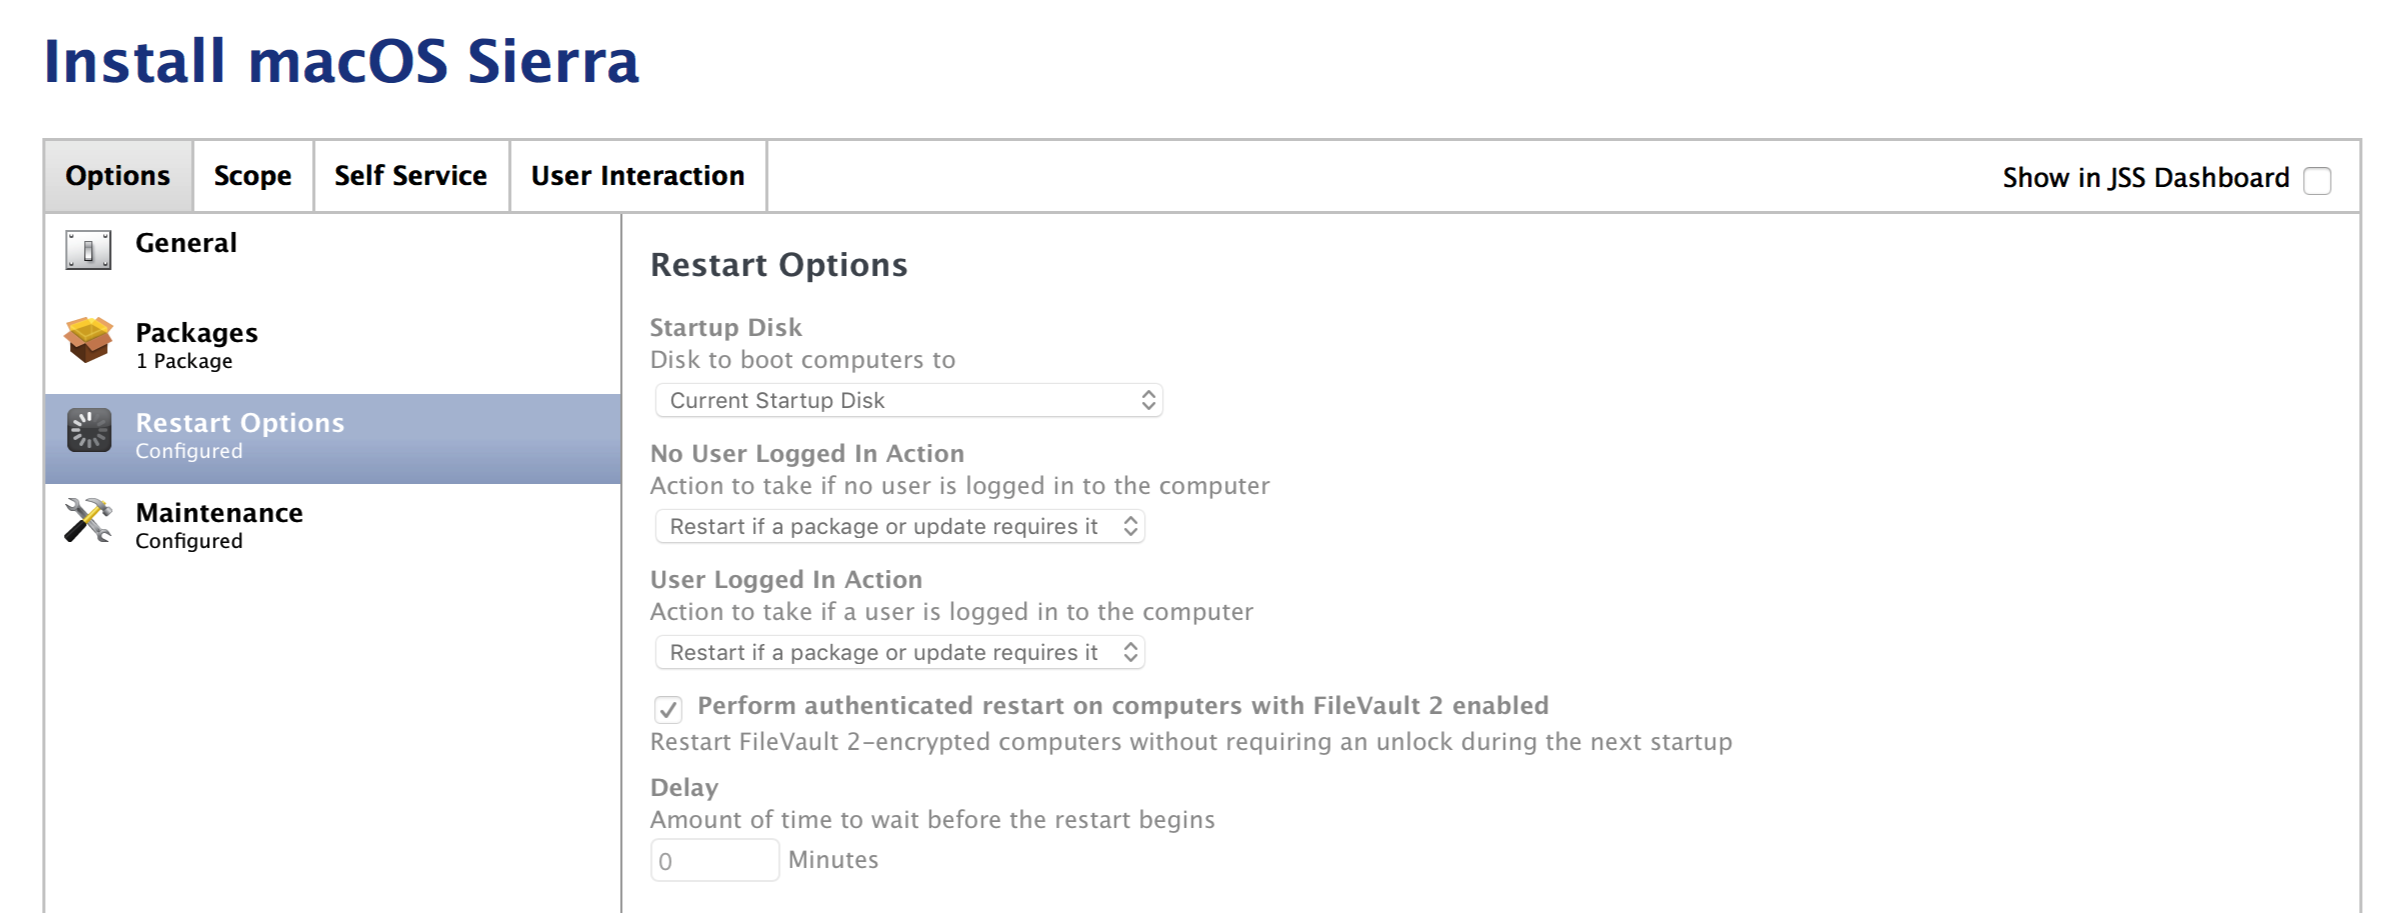2391x913 pixels.
Task: Click the Install macOS Sierra policy title
Action: click(341, 61)
